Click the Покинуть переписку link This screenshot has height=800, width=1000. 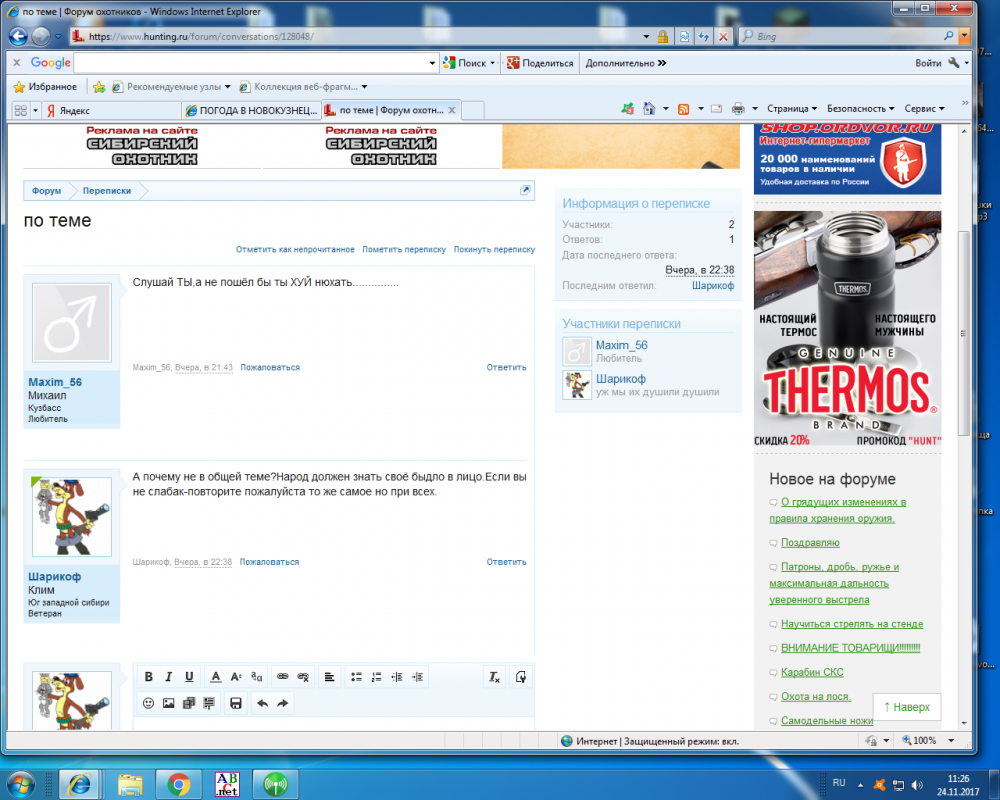click(x=494, y=249)
